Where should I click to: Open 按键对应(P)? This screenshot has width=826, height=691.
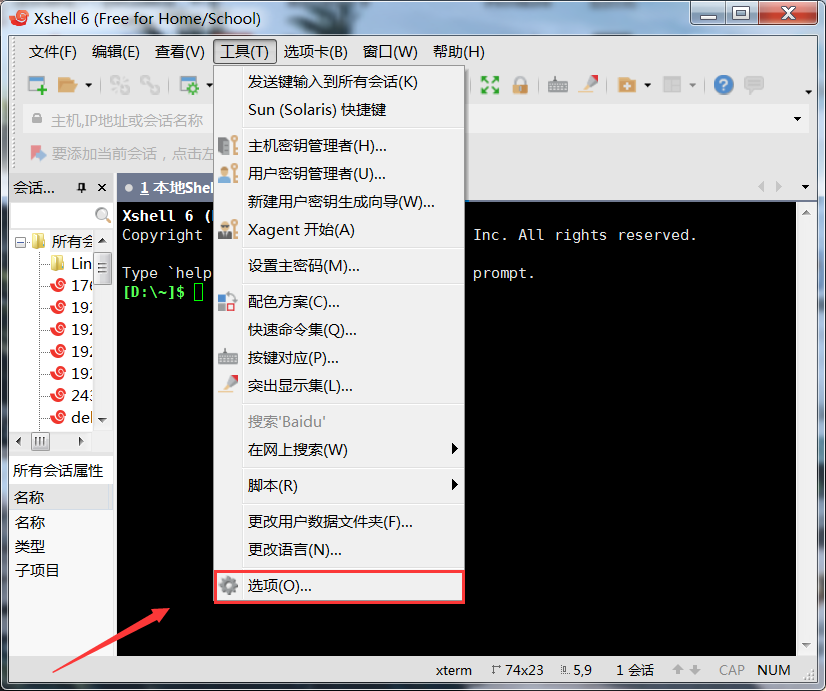pyautogui.click(x=339, y=358)
